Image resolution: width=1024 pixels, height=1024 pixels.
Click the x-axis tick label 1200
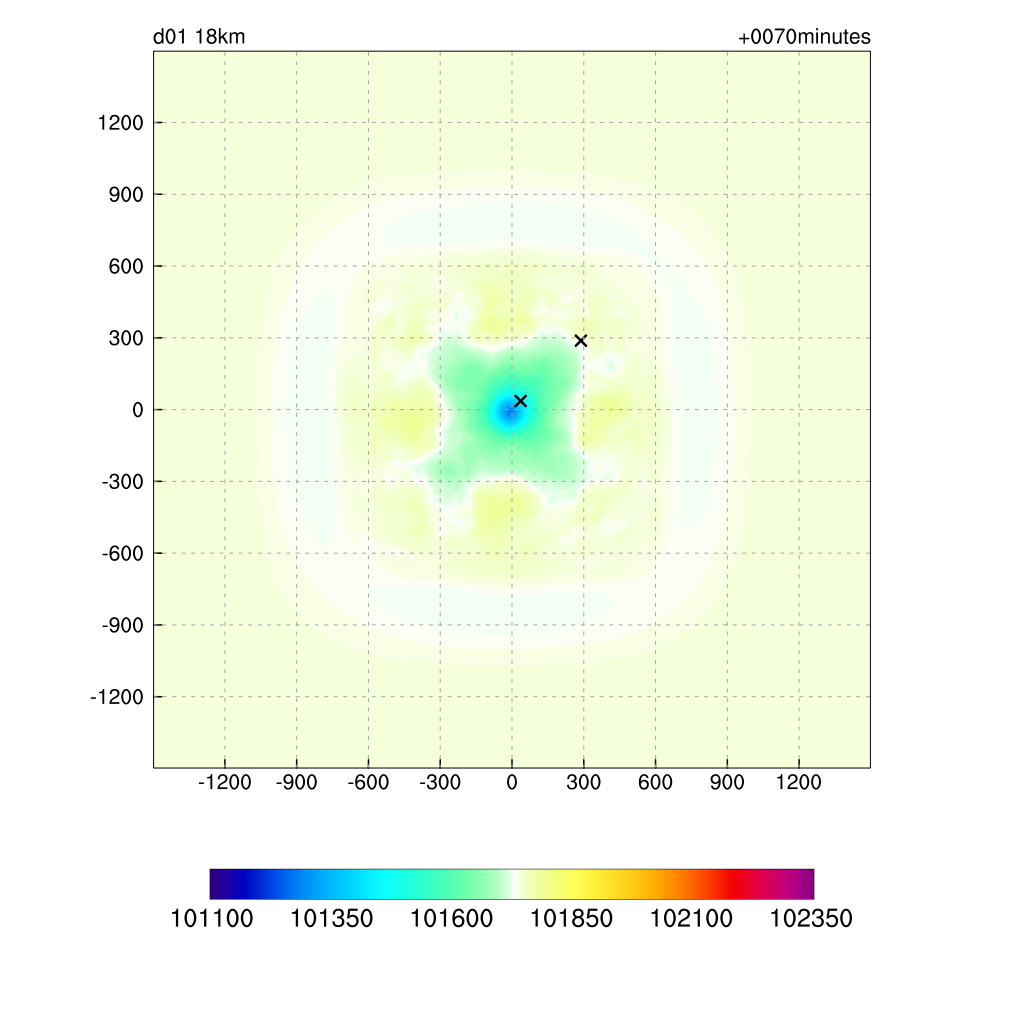(799, 782)
